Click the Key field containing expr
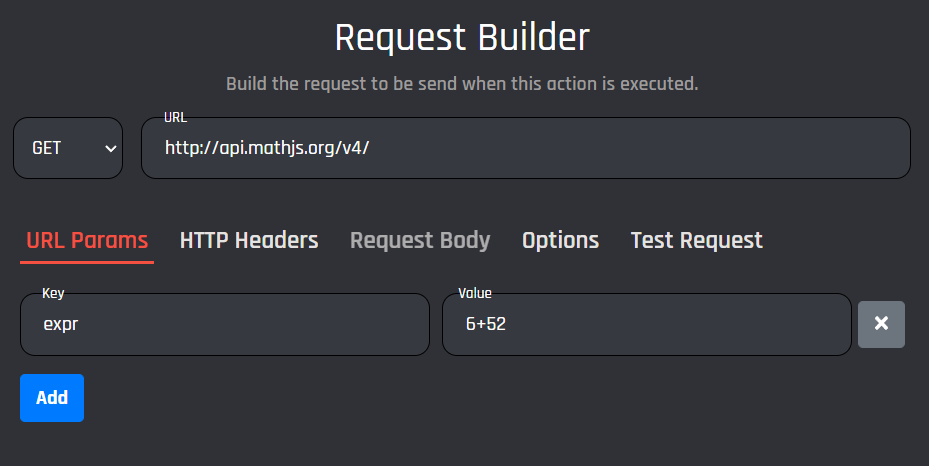Image resolution: width=929 pixels, height=466 pixels. point(225,324)
